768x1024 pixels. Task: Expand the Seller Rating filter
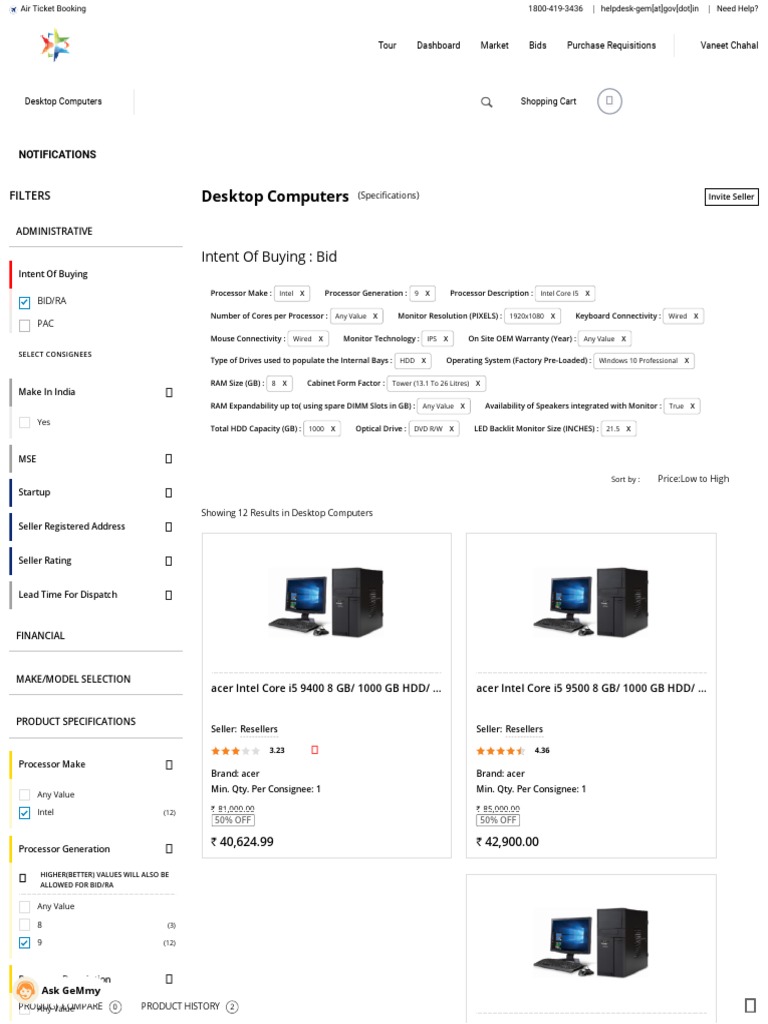[x=168, y=561]
